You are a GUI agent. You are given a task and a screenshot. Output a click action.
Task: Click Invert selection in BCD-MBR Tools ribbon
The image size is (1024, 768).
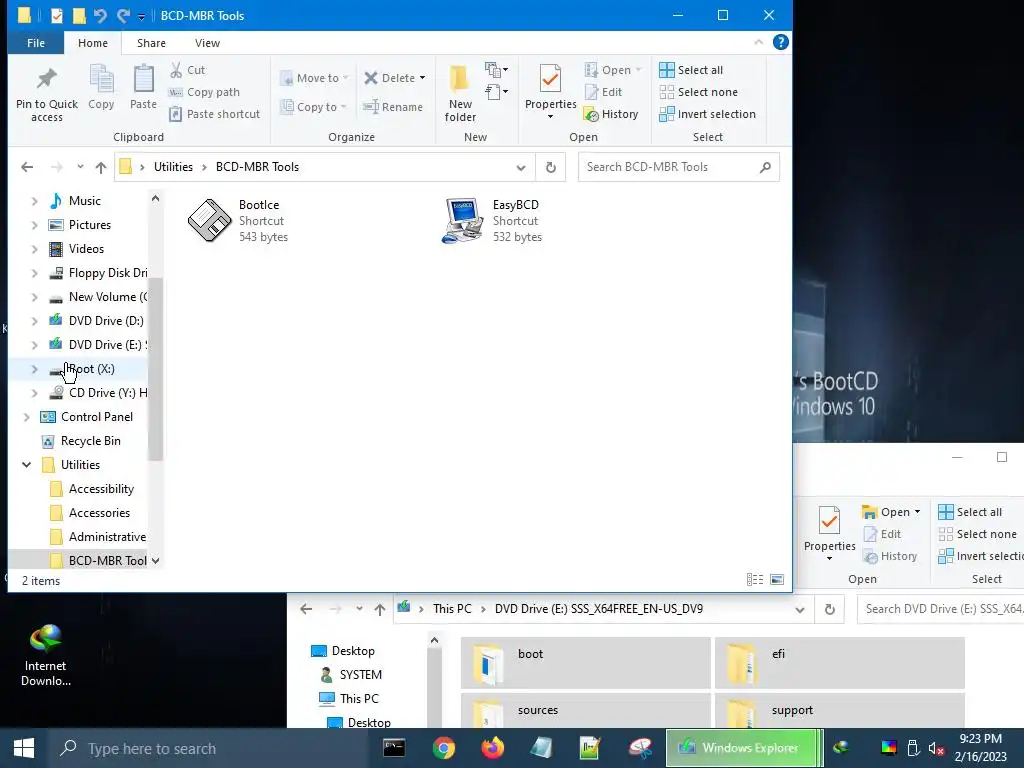pyautogui.click(x=707, y=114)
